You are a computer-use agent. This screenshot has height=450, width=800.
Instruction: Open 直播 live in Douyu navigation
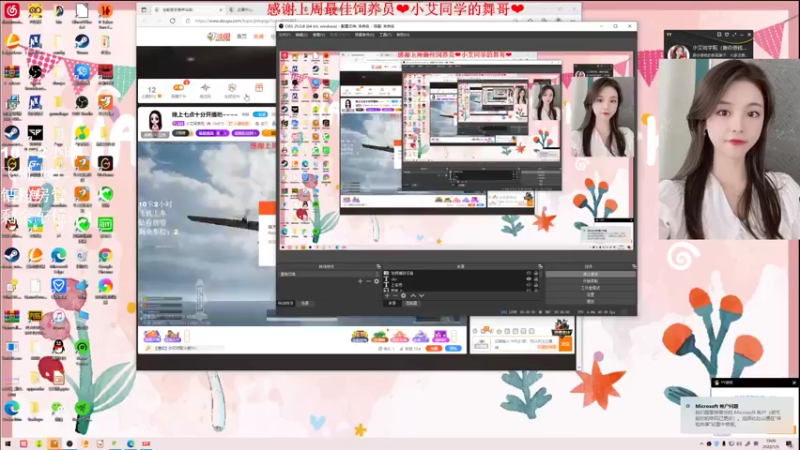point(259,36)
